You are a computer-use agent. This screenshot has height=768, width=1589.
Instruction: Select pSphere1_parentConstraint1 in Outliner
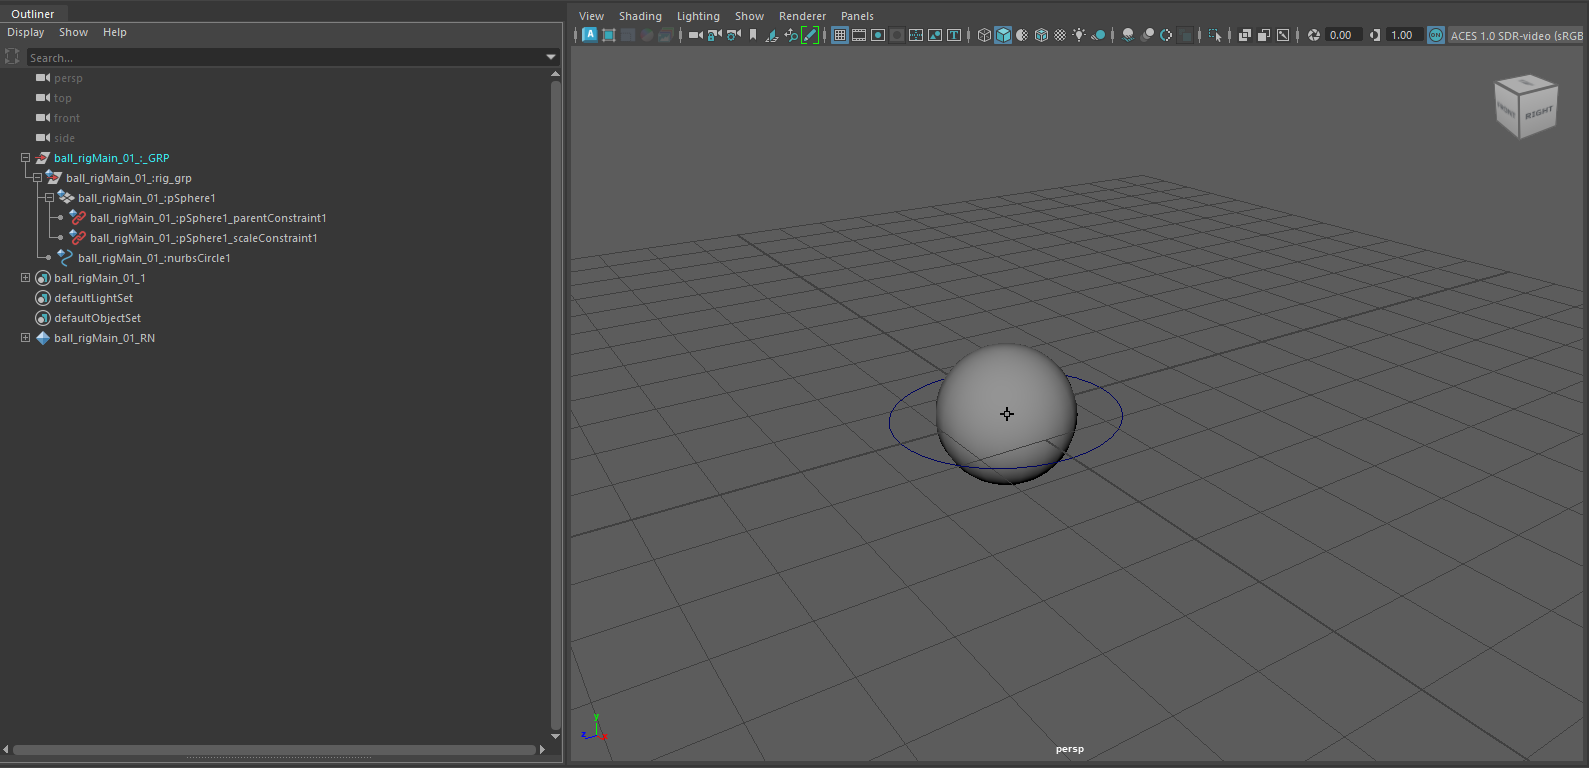pos(208,218)
